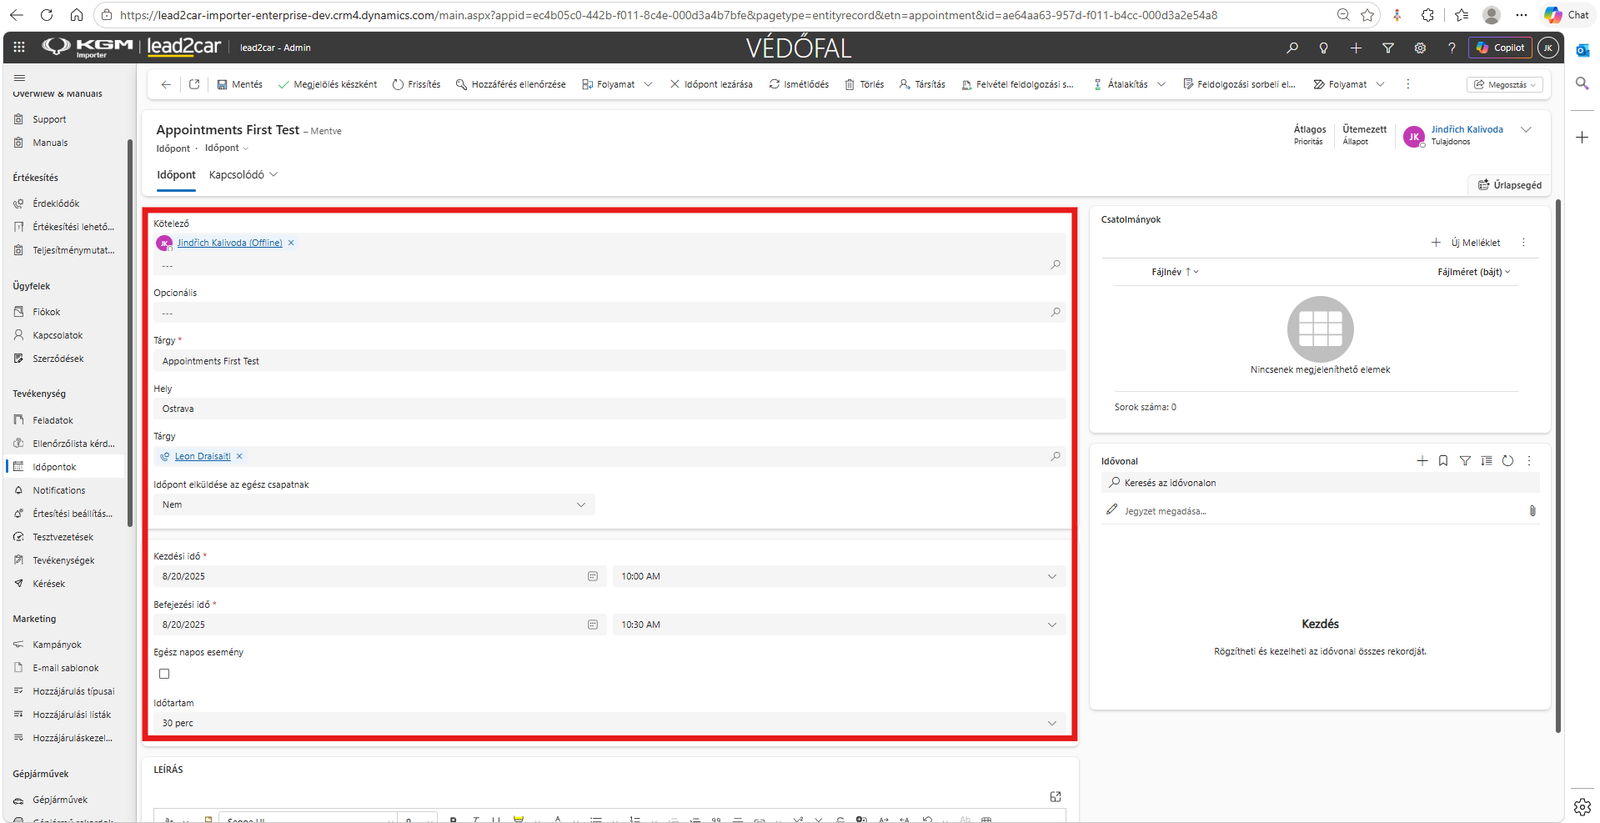Open the Átalakítás dropdown arrow
The height and width of the screenshot is (823, 1600).
coord(1161,85)
